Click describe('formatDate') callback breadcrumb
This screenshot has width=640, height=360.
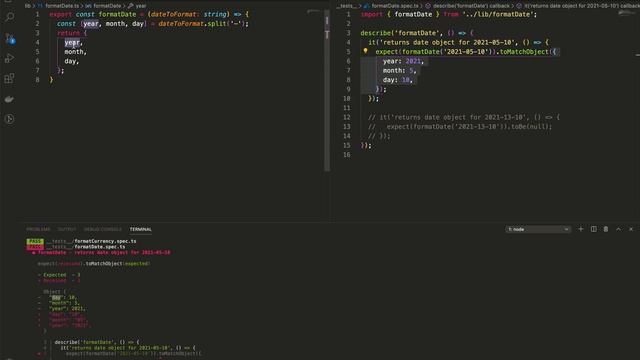coord(471,6)
